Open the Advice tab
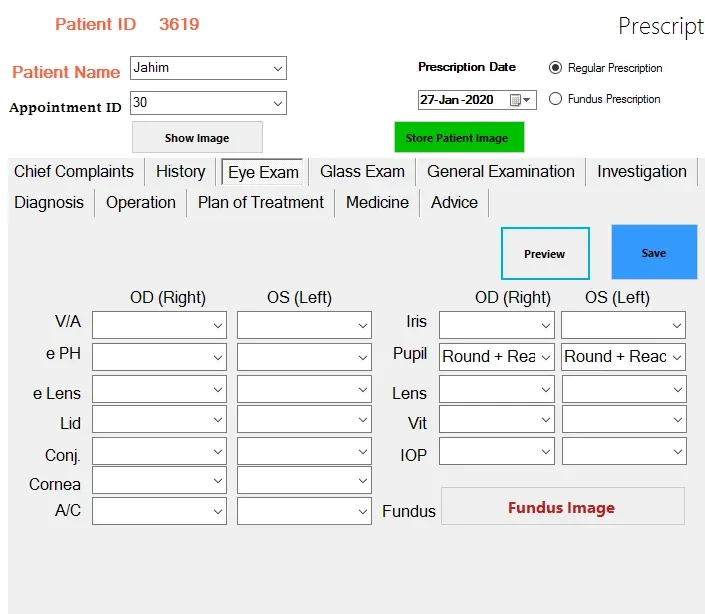The height and width of the screenshot is (614, 705). point(454,202)
